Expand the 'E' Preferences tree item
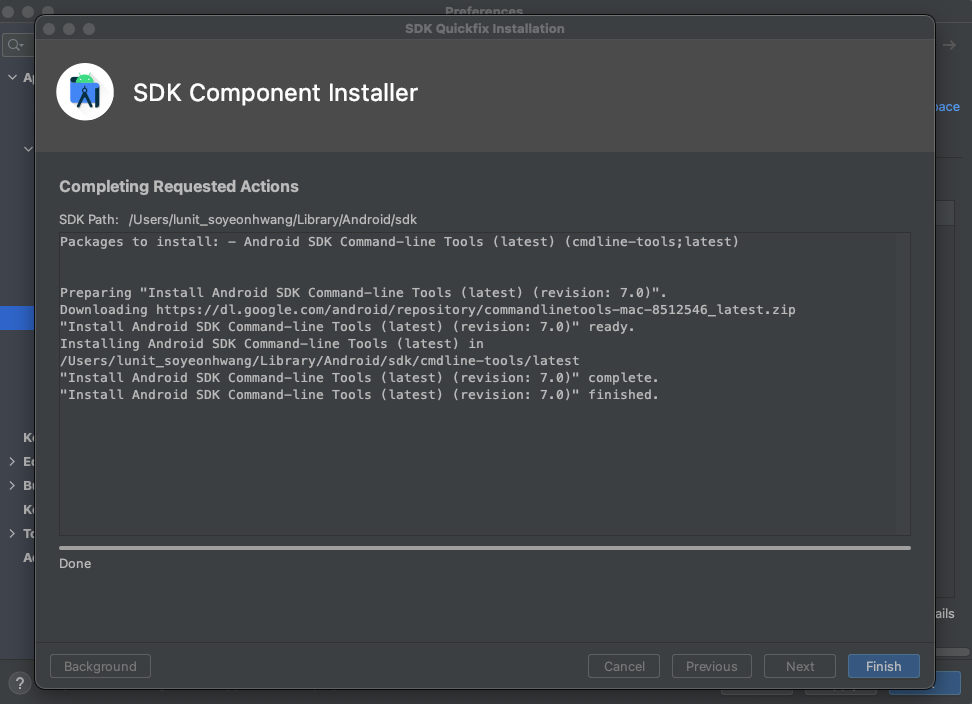The image size is (972, 704). (12, 461)
